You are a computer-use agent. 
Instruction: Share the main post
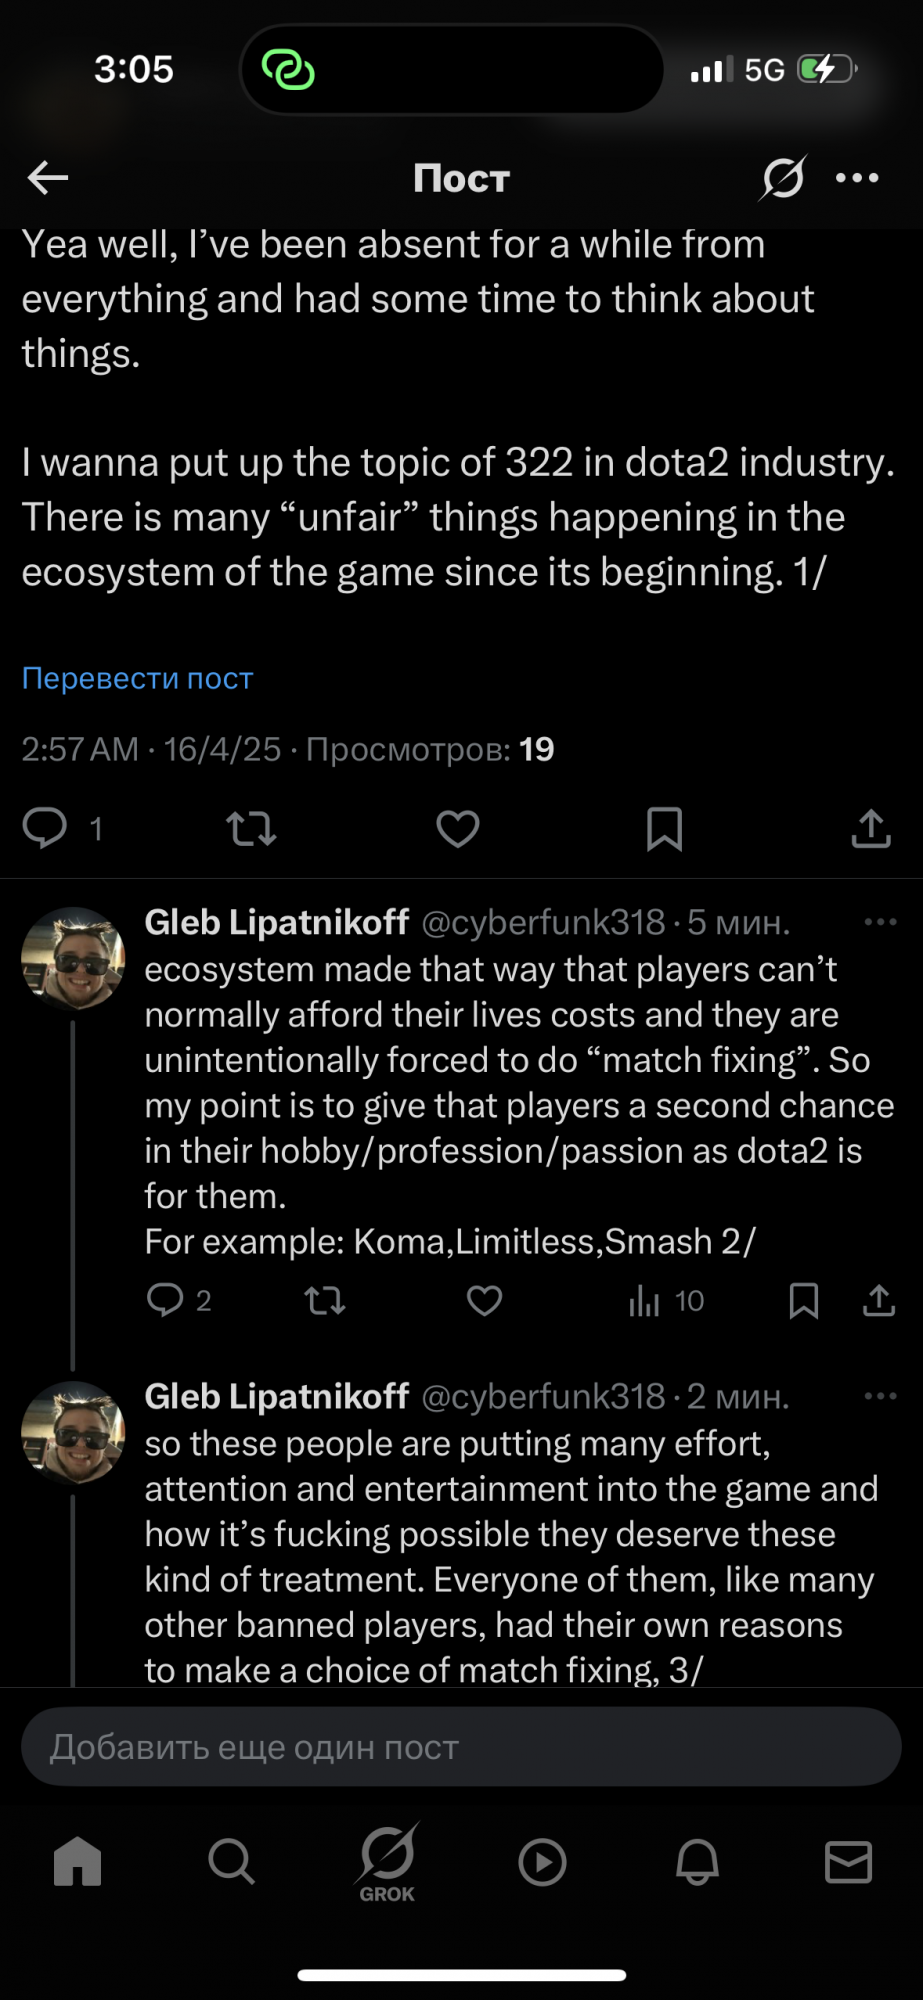[871, 828]
